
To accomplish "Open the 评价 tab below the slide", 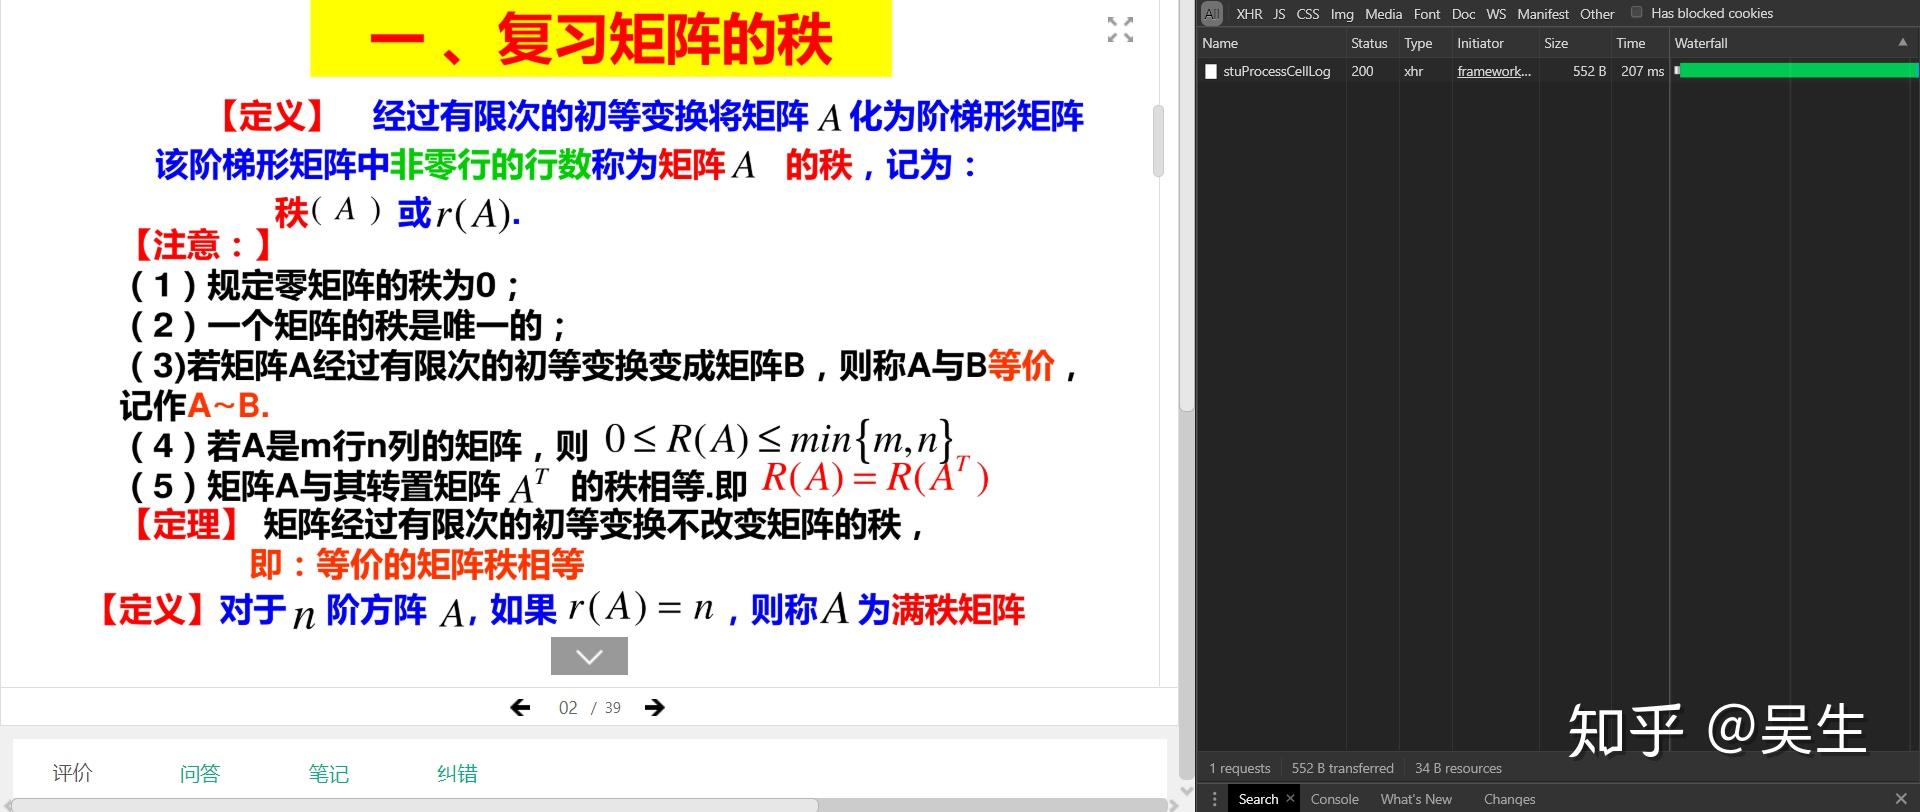I will (72, 772).
